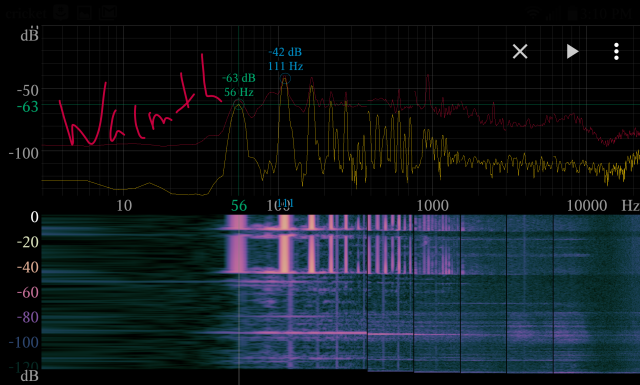Tap the '0' label on the waterfall scale

35,217
